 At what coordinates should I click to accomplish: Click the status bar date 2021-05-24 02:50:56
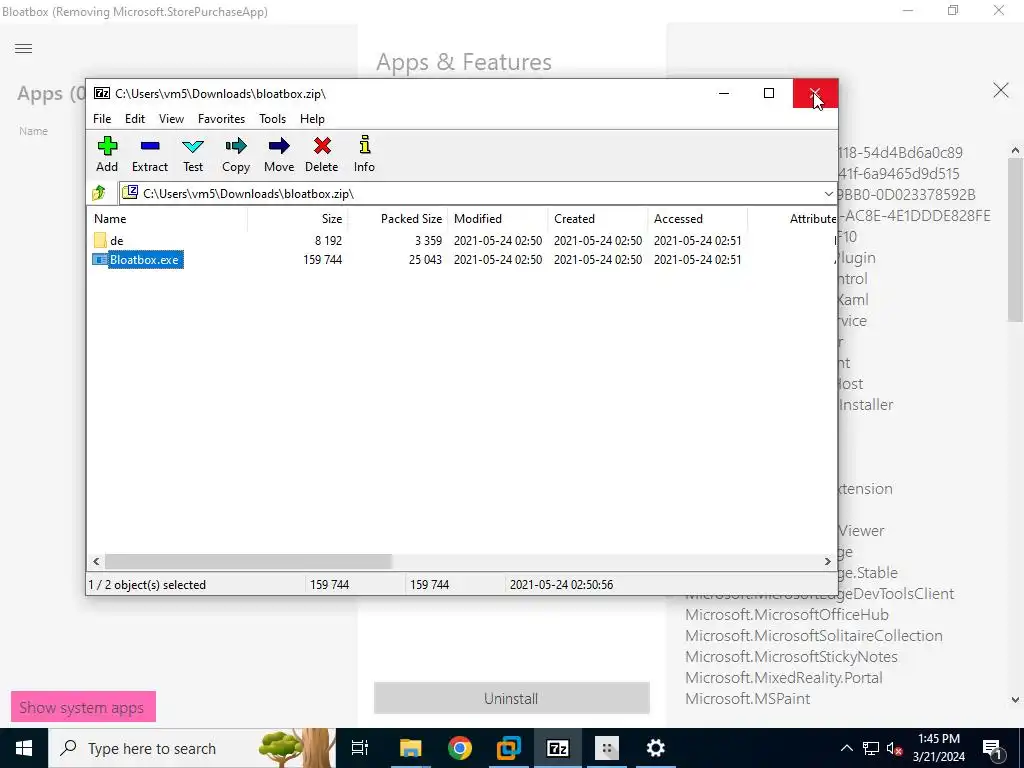(x=562, y=584)
